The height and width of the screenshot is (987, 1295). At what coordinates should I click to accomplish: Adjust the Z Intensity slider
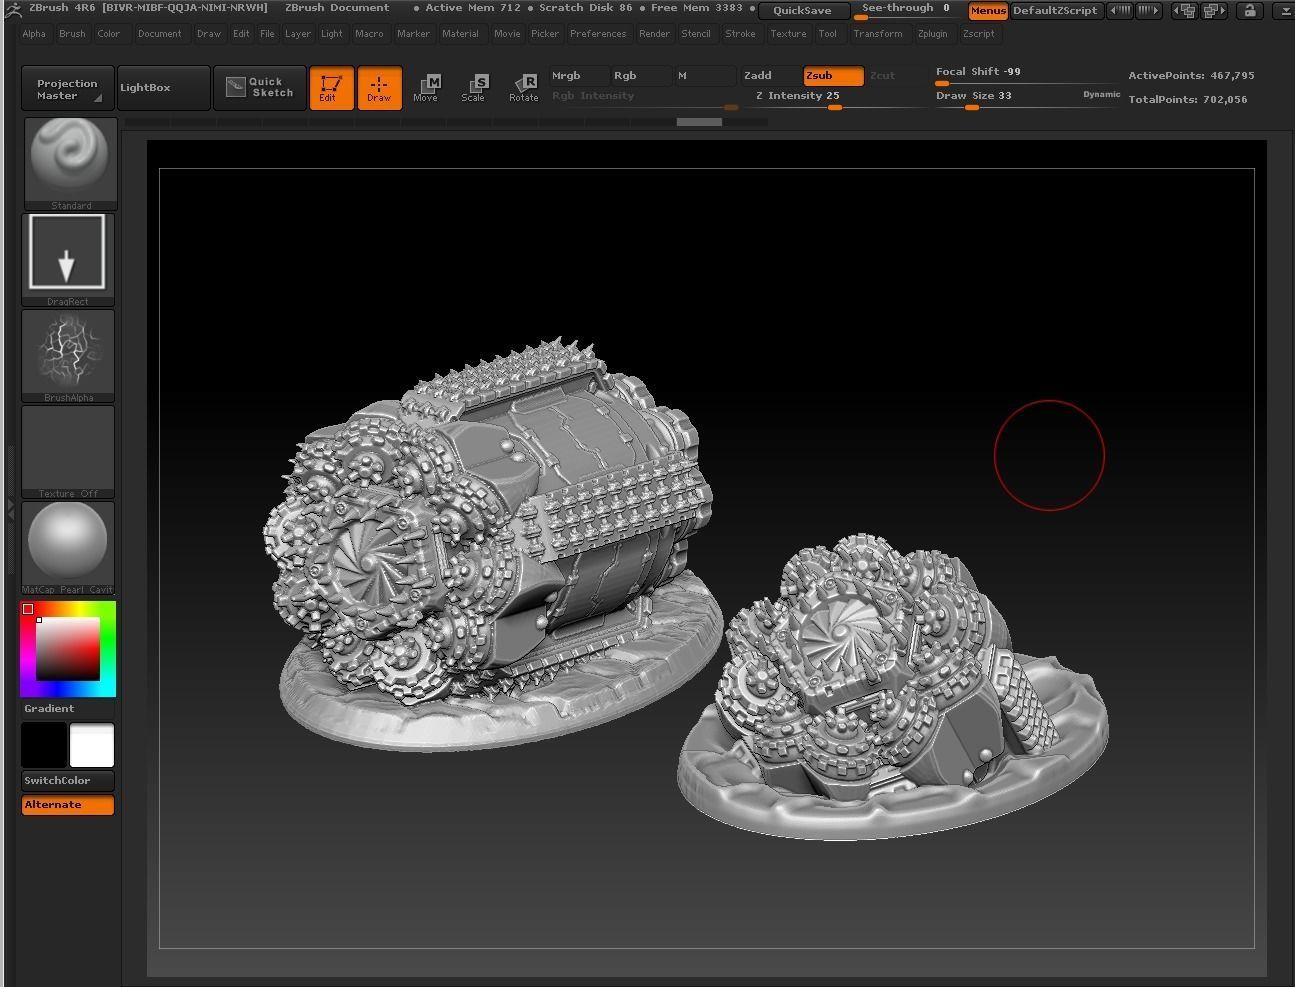coord(837,98)
